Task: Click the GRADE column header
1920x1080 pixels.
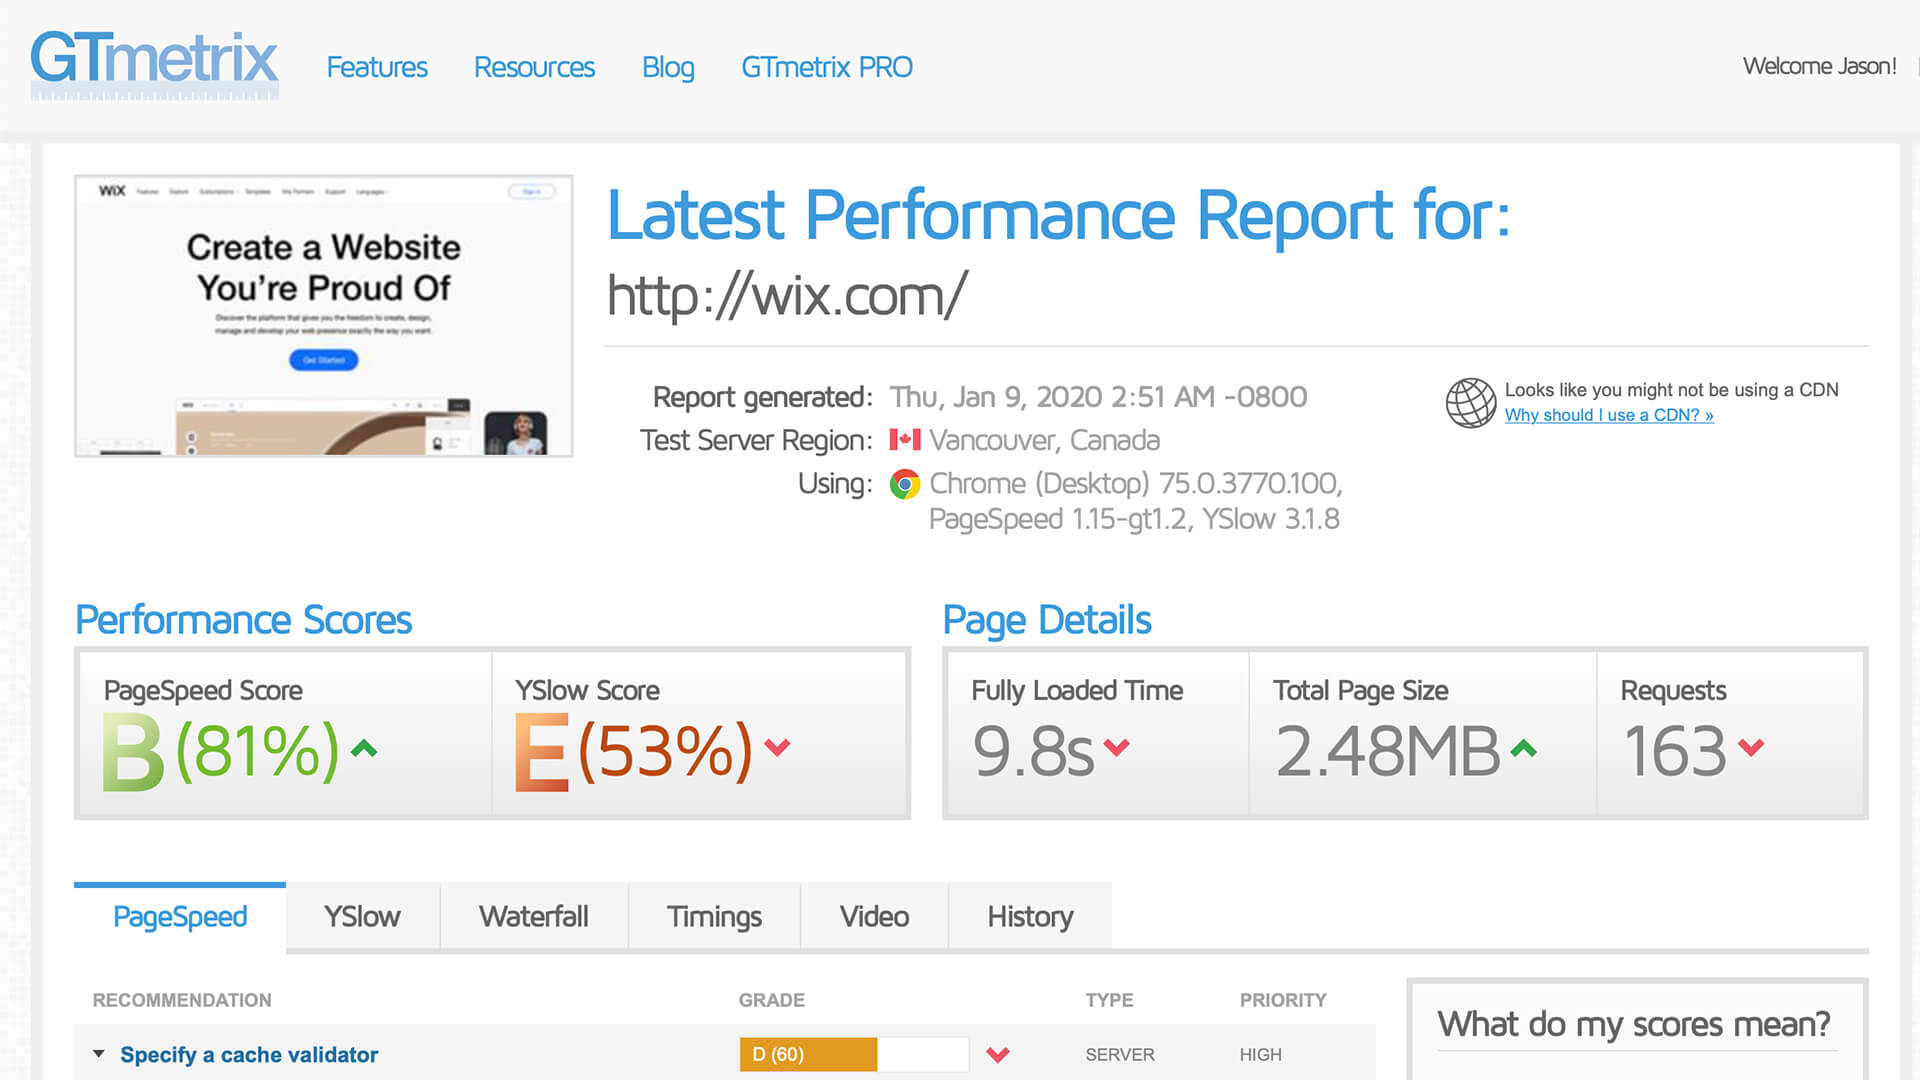Action: (772, 1000)
